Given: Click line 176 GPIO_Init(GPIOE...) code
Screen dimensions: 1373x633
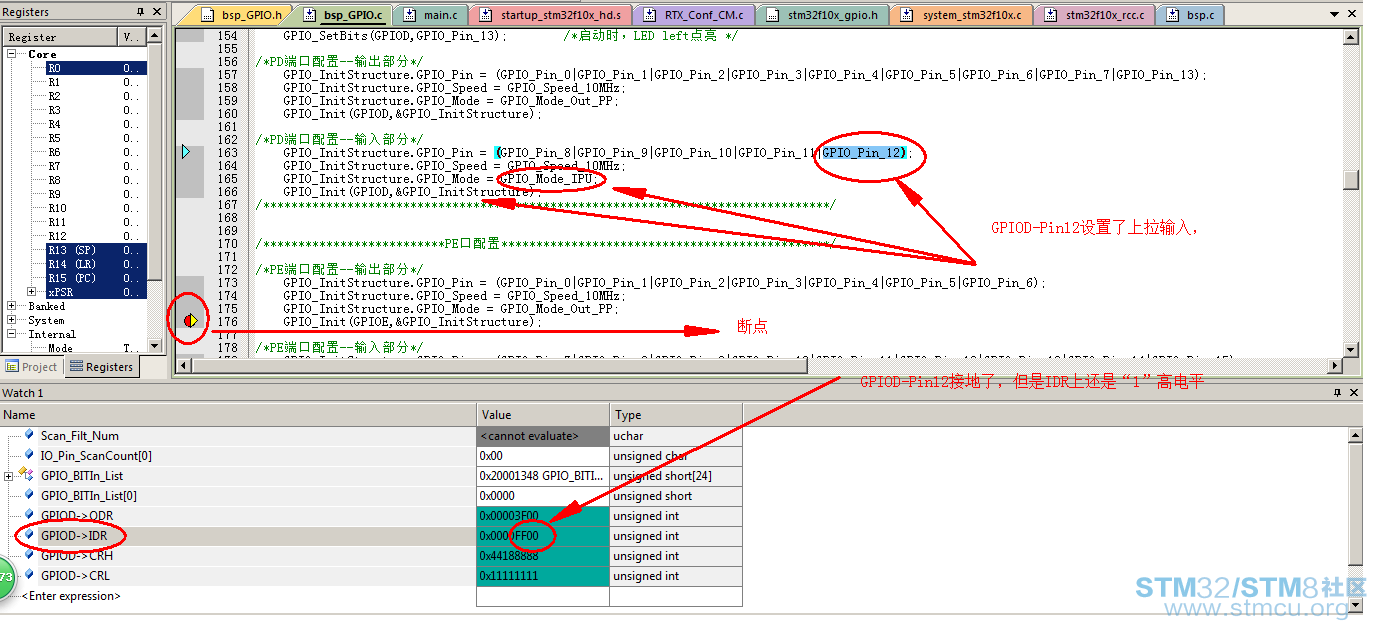Looking at the screenshot, I should pyautogui.click(x=412, y=322).
